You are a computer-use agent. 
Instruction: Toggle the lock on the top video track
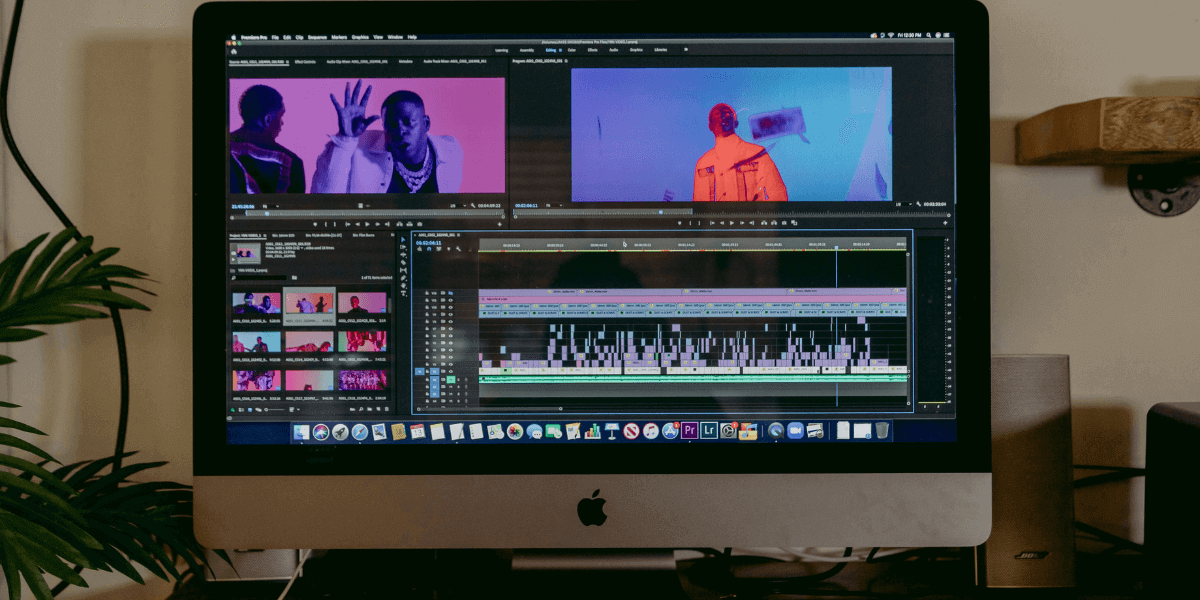pos(428,294)
